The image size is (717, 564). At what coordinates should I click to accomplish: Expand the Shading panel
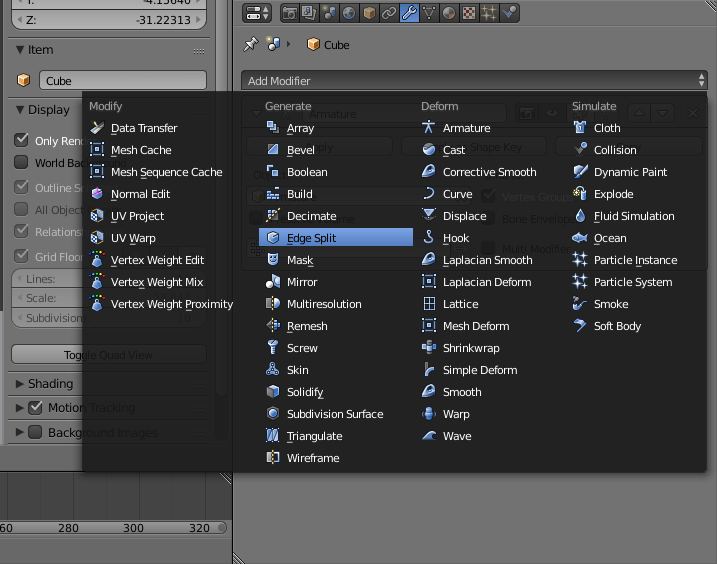tap(50, 384)
